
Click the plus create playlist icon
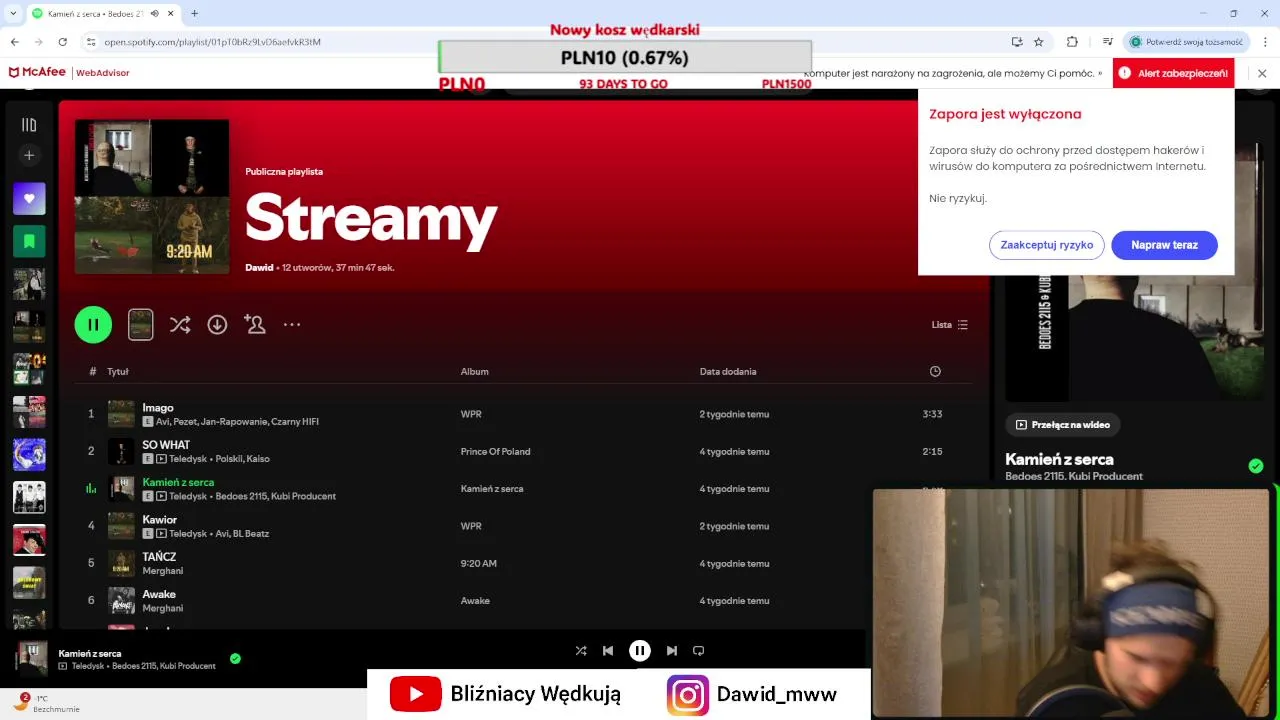(29, 155)
